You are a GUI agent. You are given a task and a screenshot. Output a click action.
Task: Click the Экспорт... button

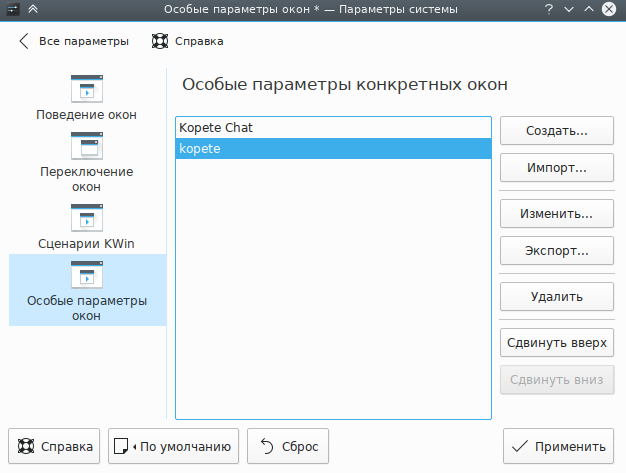pos(556,250)
